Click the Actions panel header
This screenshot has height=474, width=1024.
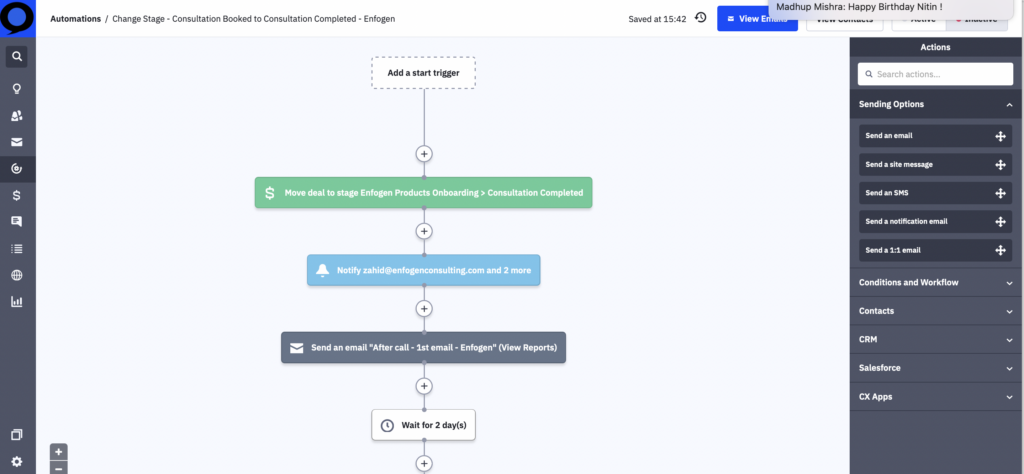click(x=935, y=47)
